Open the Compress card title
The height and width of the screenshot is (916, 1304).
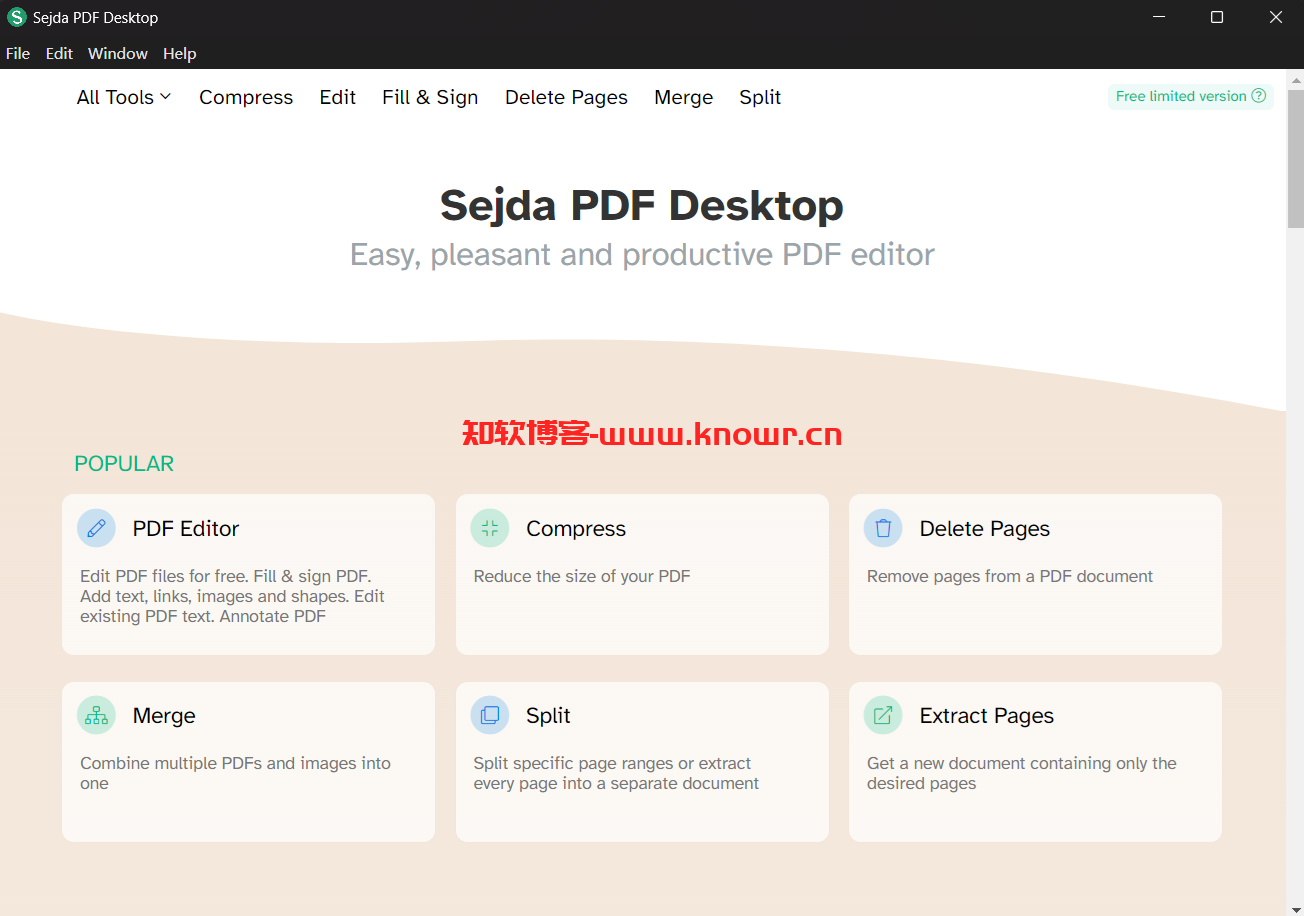coord(576,528)
